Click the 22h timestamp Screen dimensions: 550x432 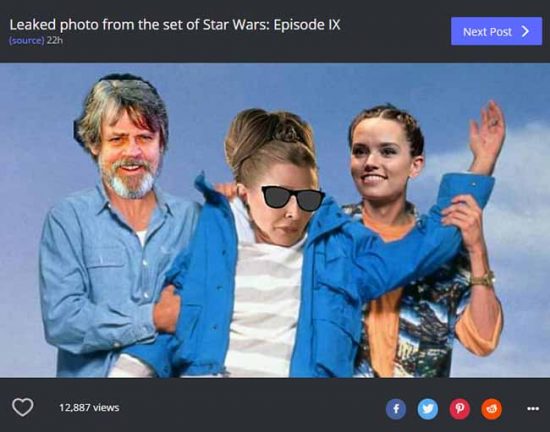[55, 40]
